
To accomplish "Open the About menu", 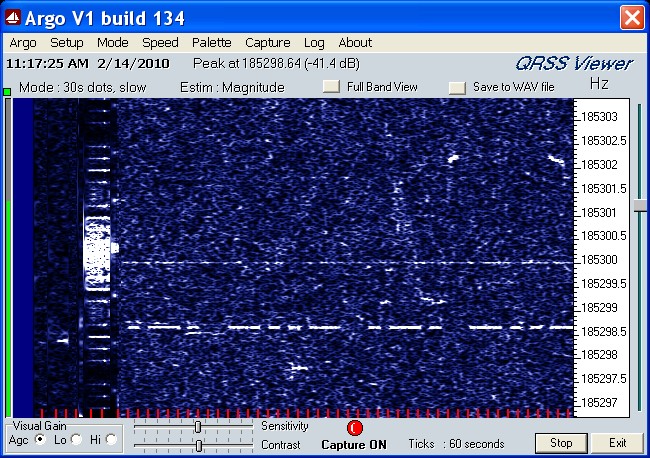I will pyautogui.click(x=355, y=43).
